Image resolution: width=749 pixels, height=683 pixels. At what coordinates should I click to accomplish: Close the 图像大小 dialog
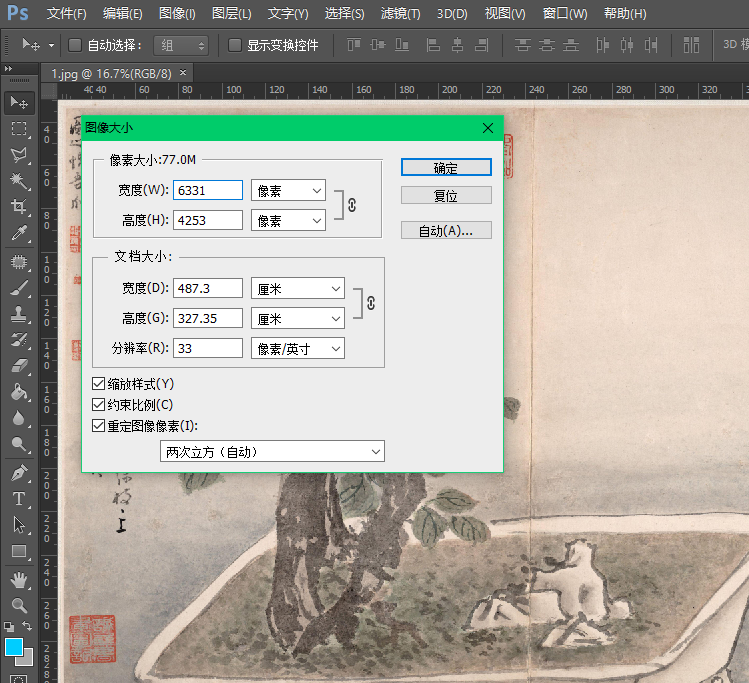coord(488,128)
